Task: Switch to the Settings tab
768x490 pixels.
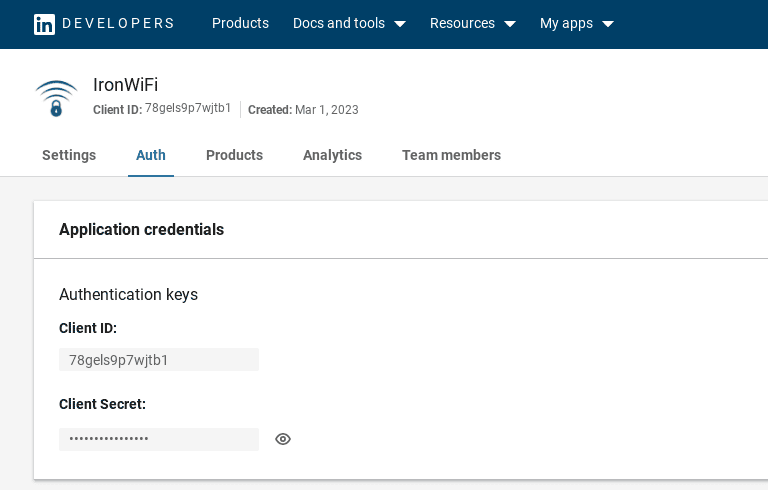Action: [69, 155]
